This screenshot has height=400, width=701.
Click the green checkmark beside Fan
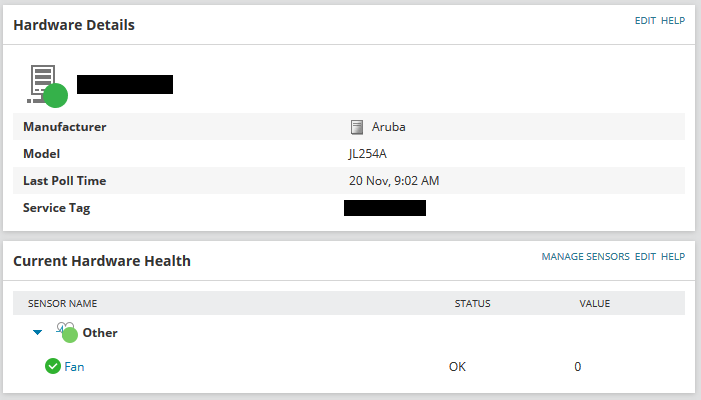coord(53,367)
